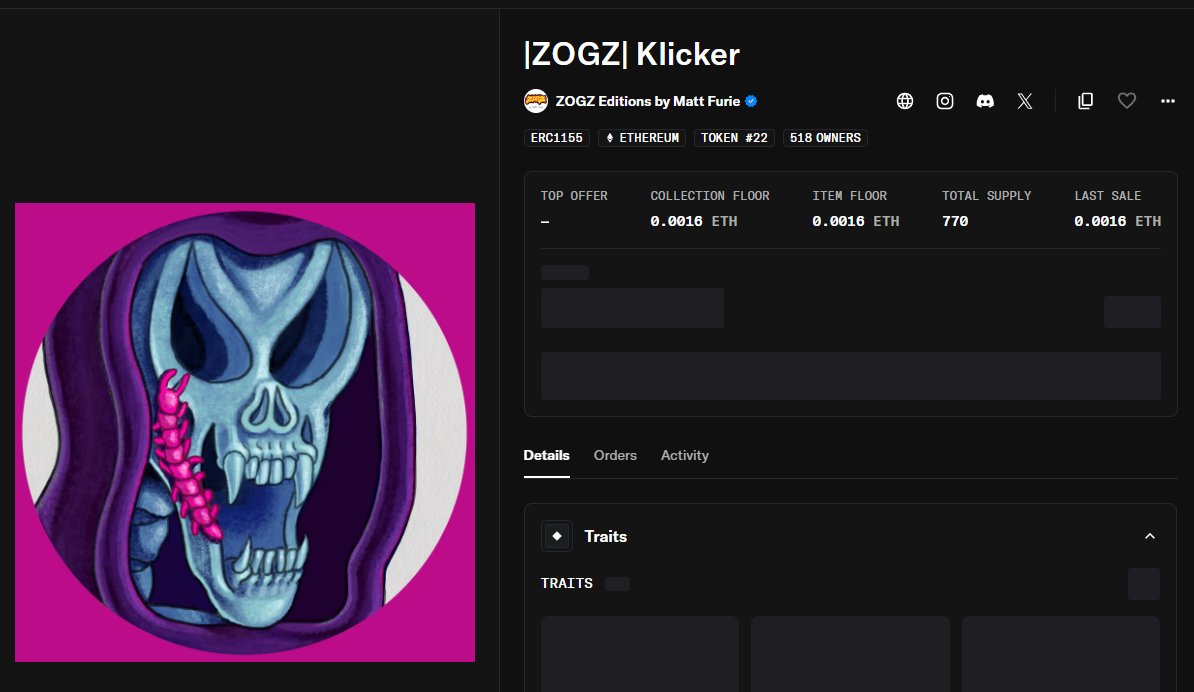Screen dimensions: 1194x692
Task: Open the collection website globe icon
Action: (905, 101)
